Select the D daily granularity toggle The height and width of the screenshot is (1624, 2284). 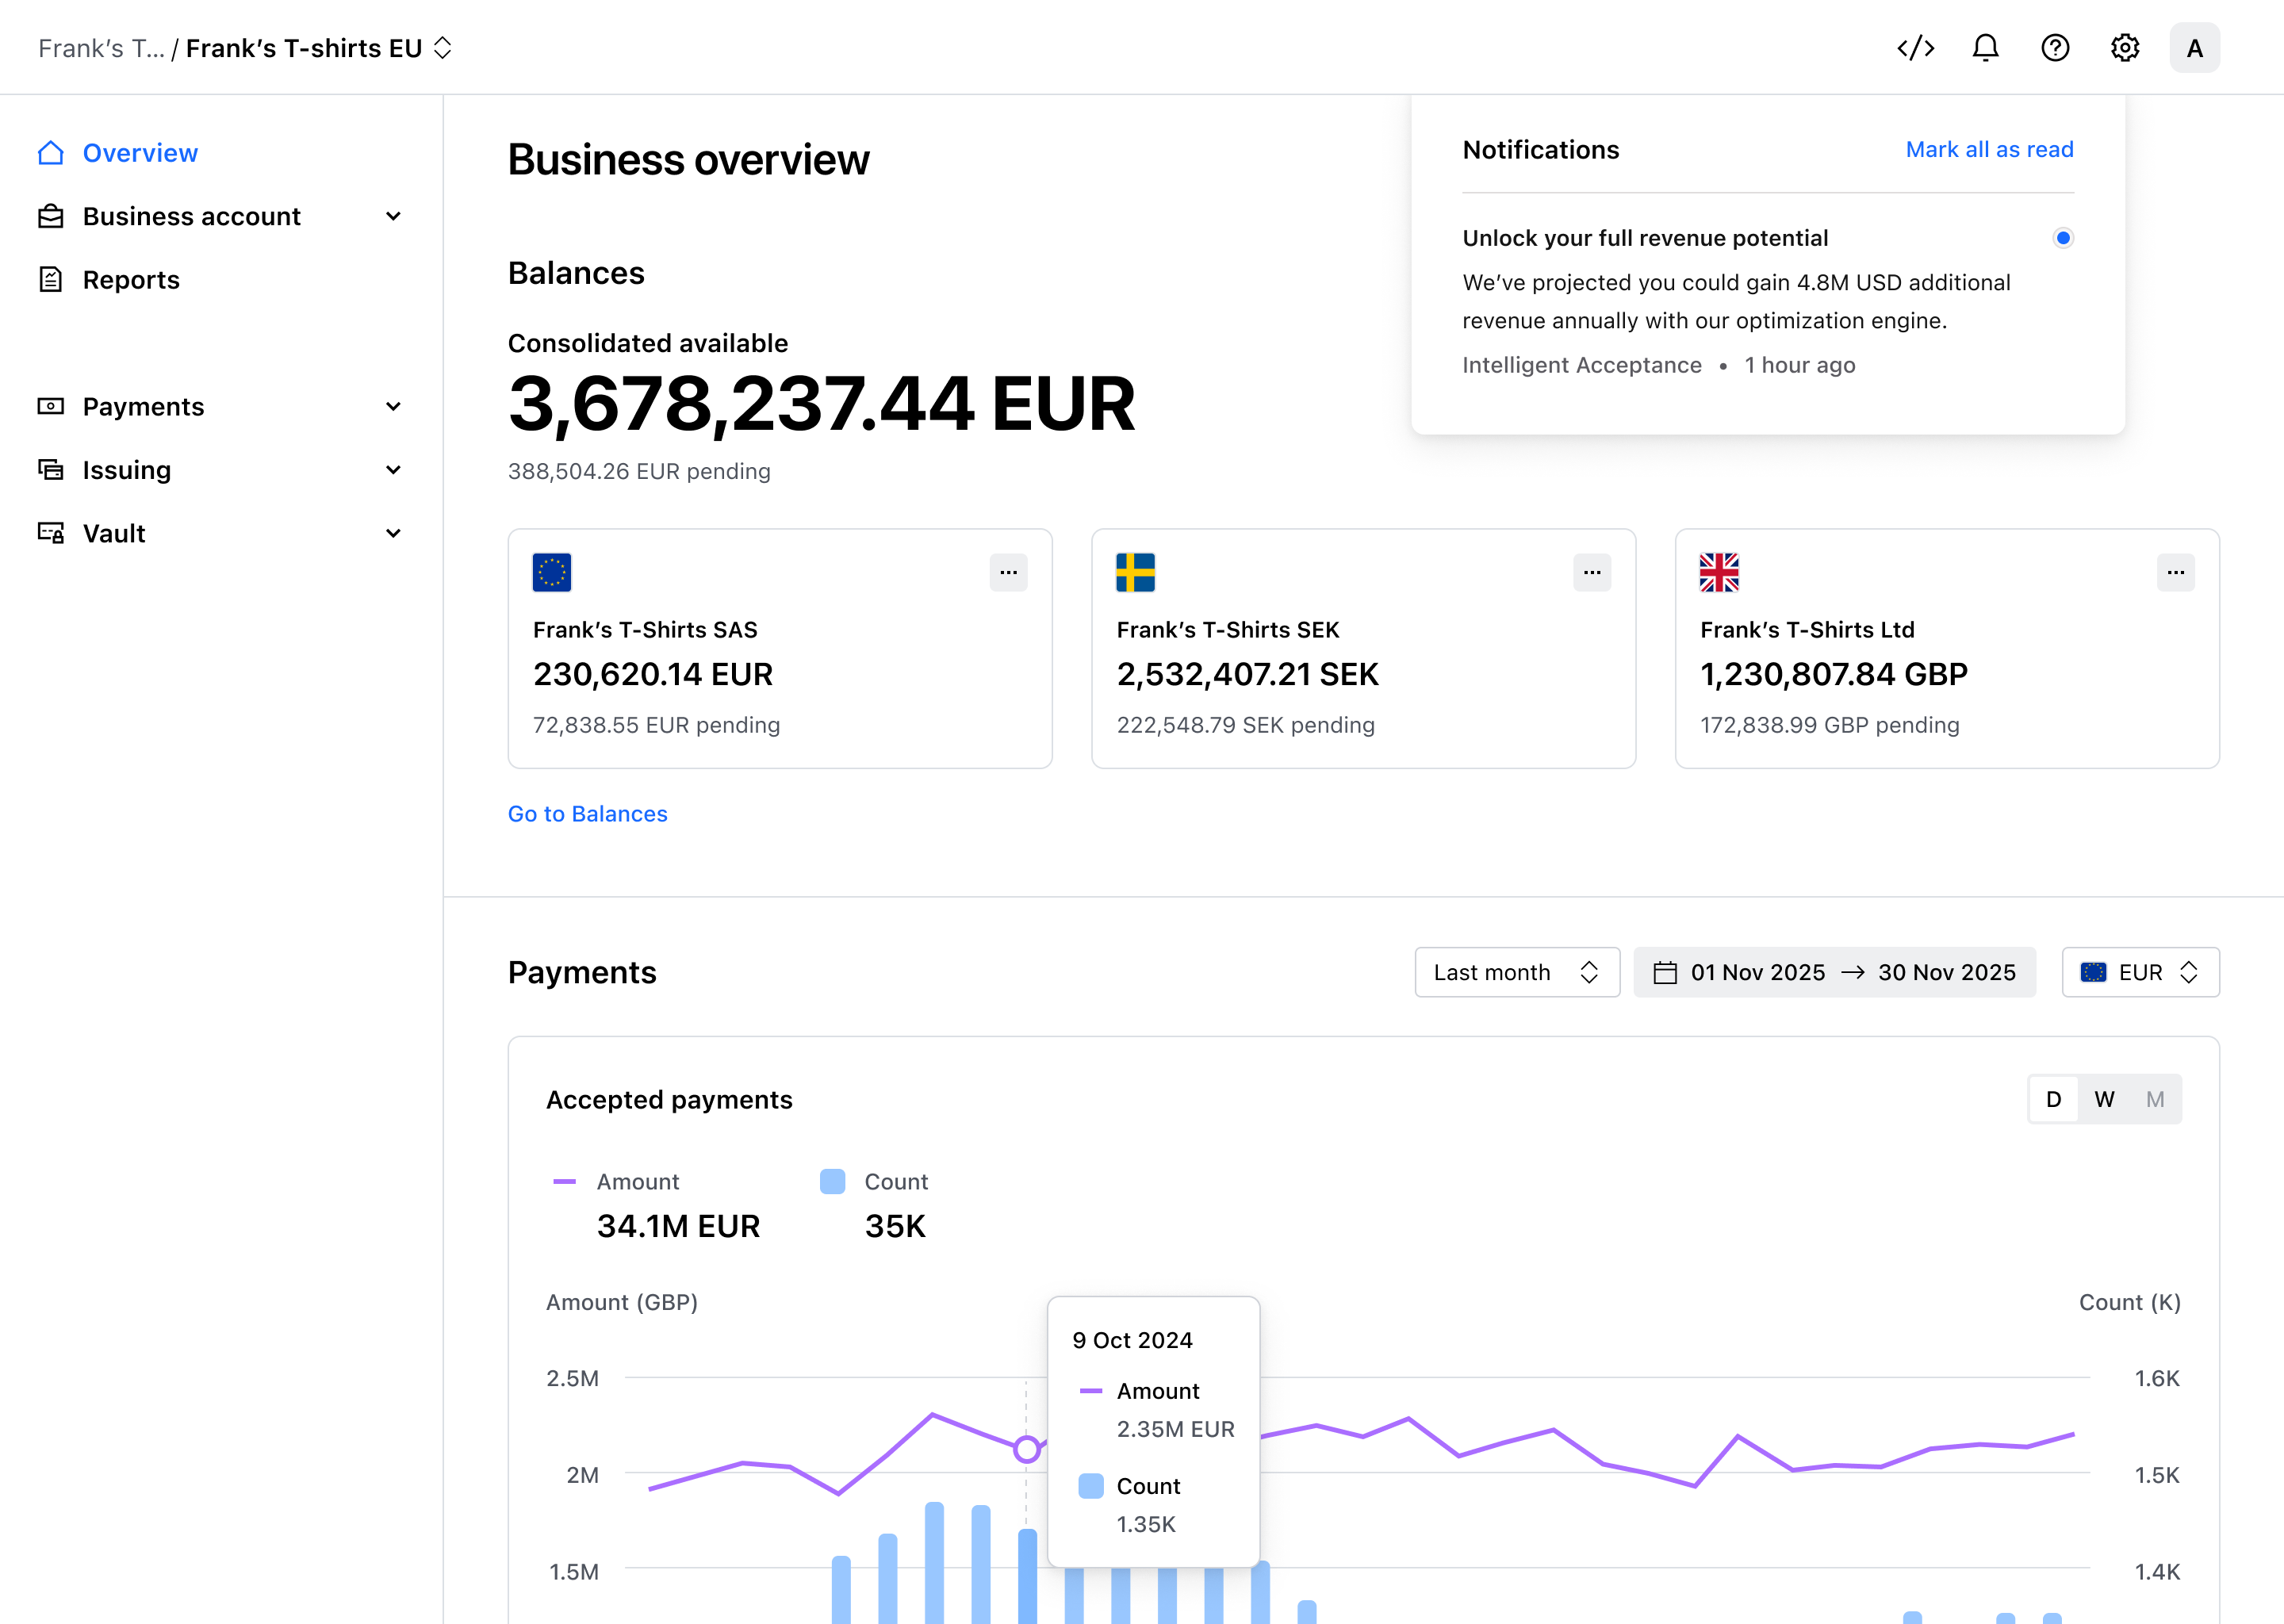2054,1100
